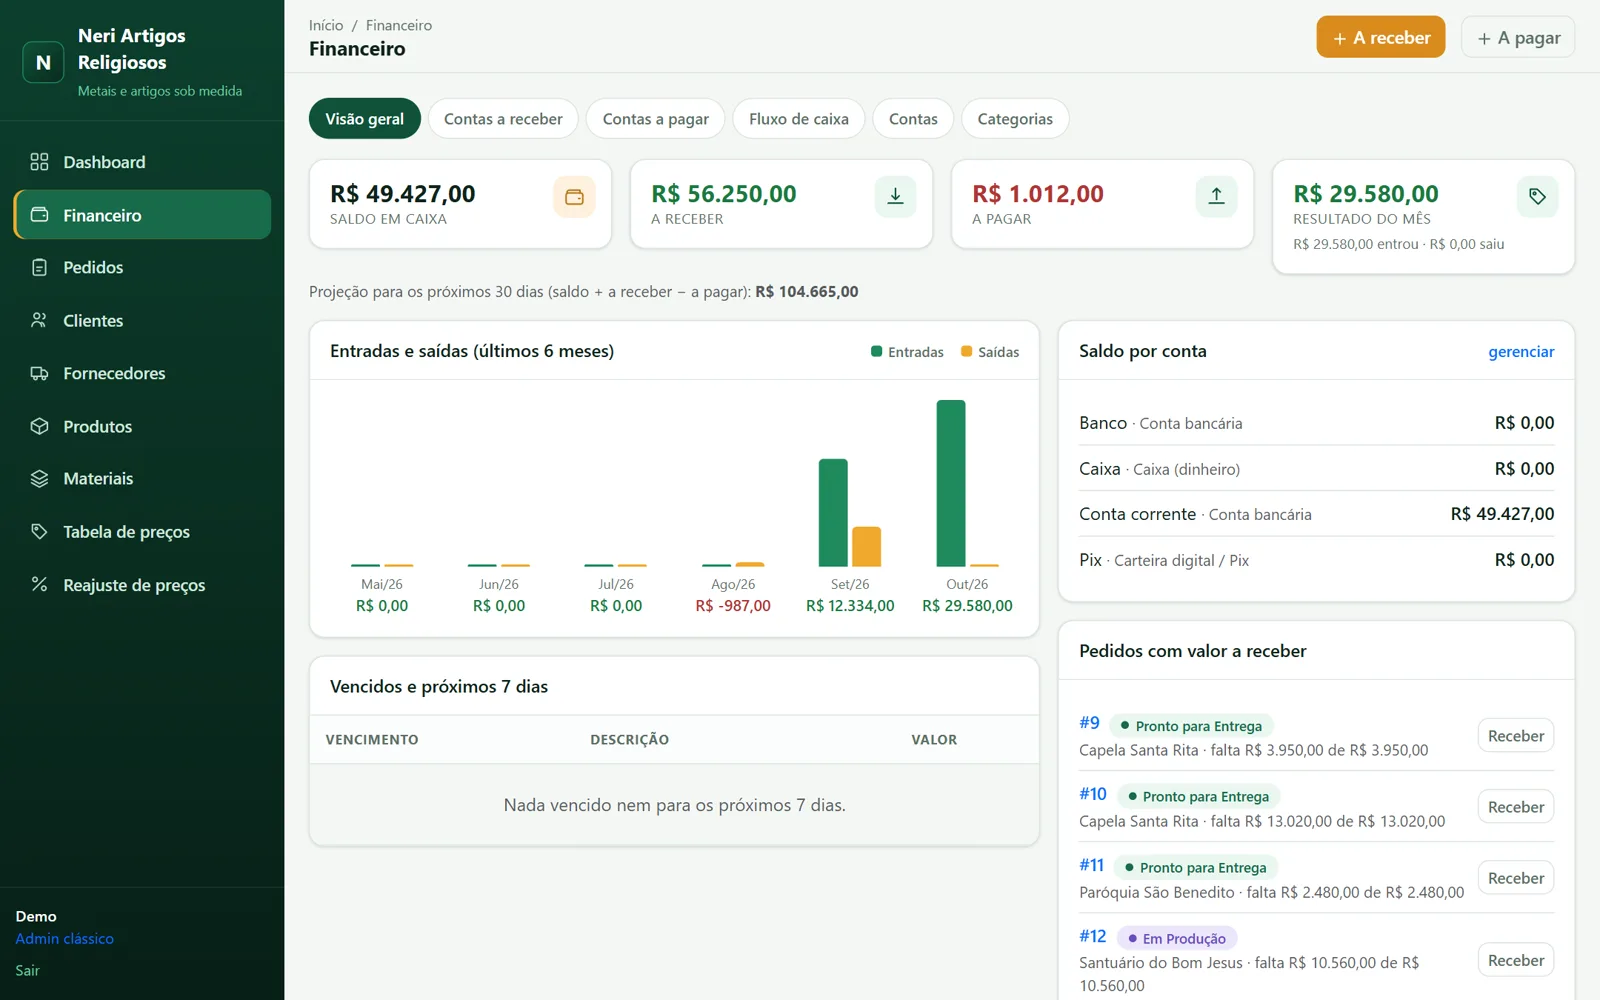The height and width of the screenshot is (1000, 1600).
Task: Click the Ago/26 value R$ -987,00
Action: 733,606
